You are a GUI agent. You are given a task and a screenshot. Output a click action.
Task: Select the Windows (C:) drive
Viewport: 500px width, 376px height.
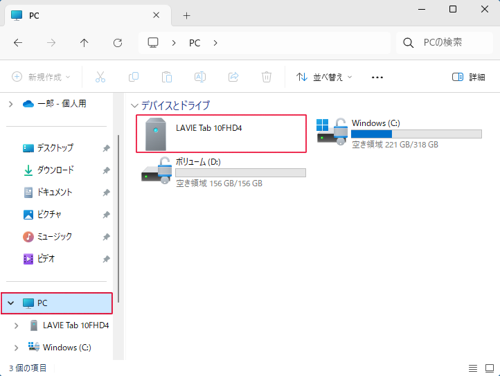coord(399,134)
